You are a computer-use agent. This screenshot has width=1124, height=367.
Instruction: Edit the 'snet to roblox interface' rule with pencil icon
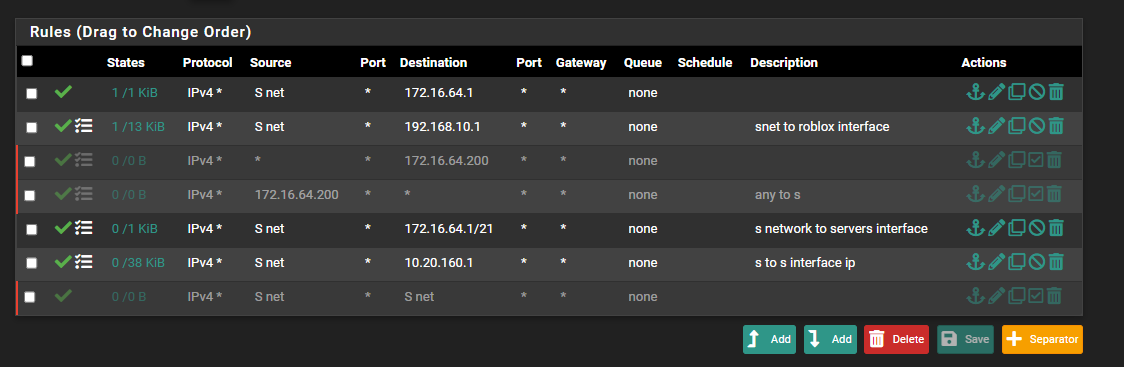pyautogui.click(x=996, y=127)
